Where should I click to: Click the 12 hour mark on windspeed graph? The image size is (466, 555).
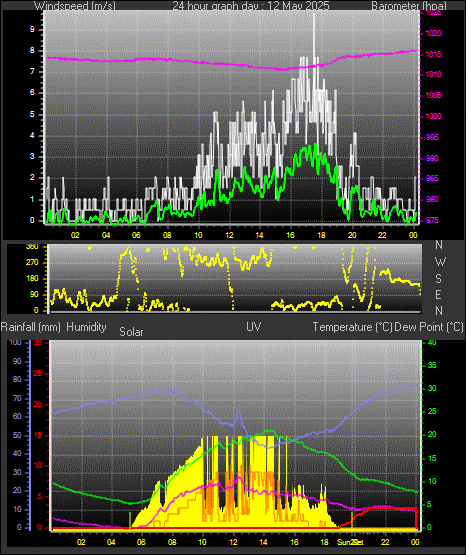click(229, 235)
